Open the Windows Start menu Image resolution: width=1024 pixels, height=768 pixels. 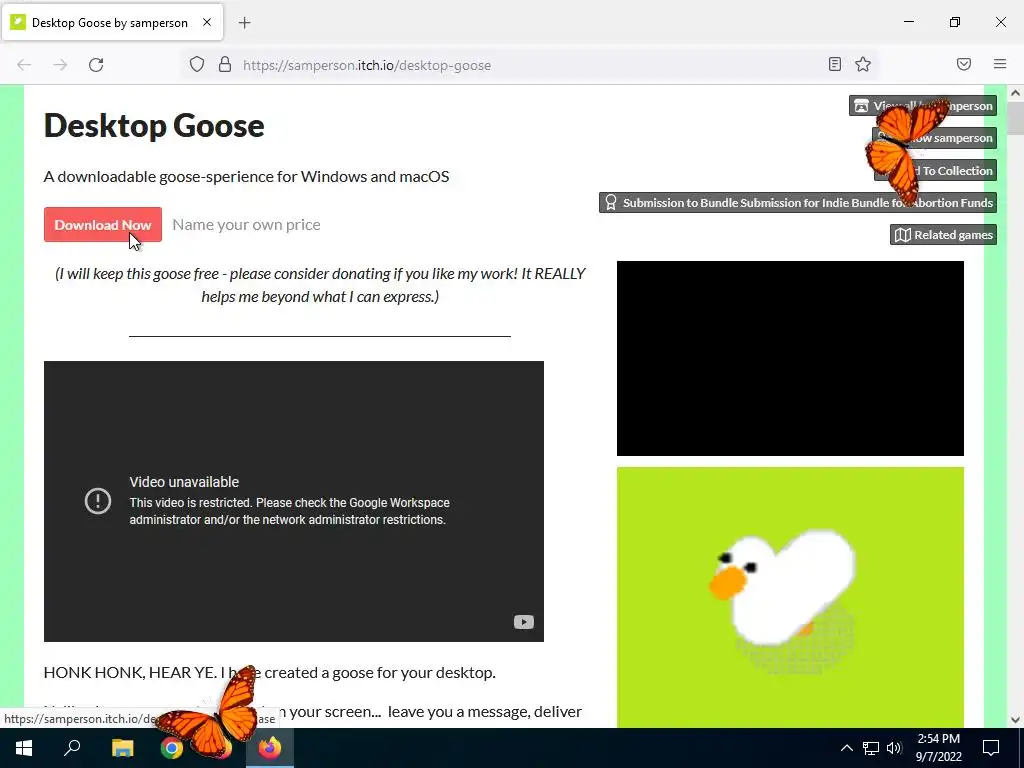24,748
